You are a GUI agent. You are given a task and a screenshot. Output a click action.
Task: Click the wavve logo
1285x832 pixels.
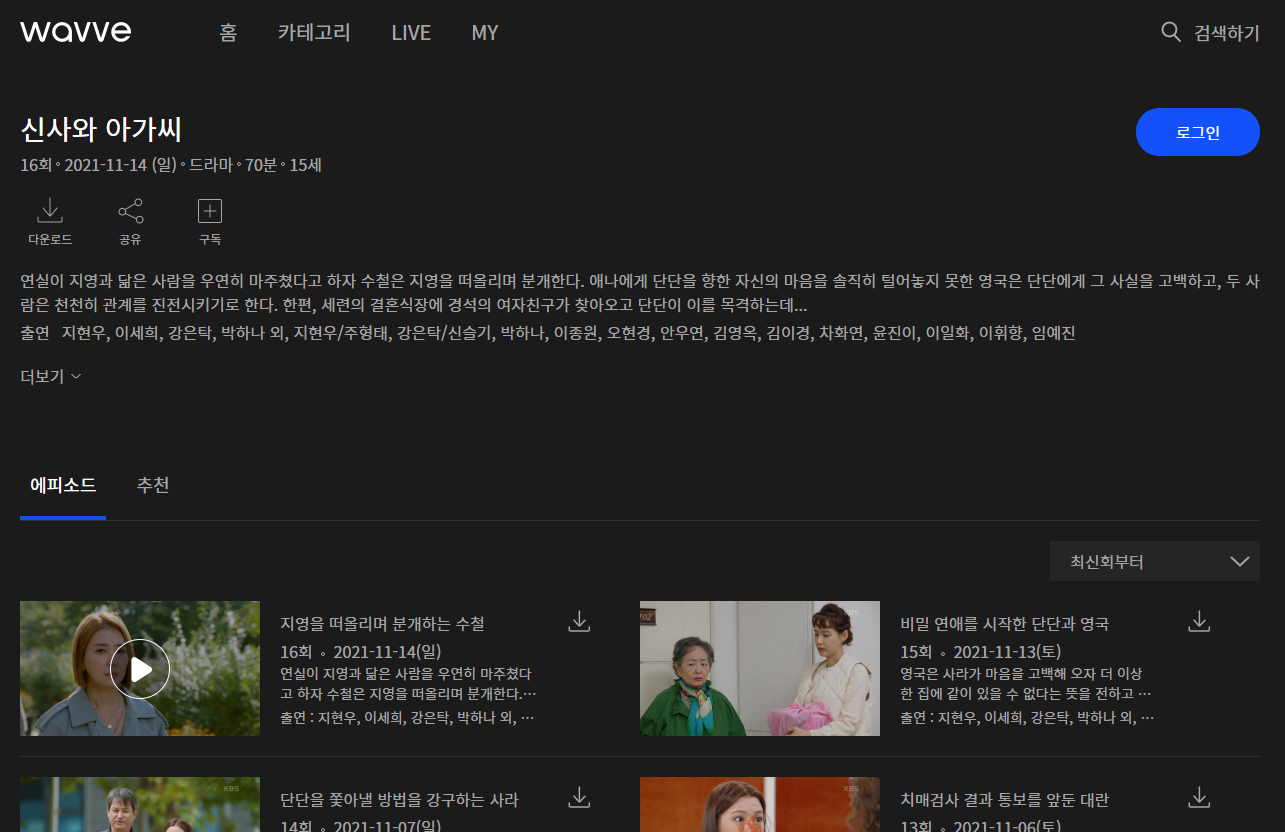click(x=76, y=32)
